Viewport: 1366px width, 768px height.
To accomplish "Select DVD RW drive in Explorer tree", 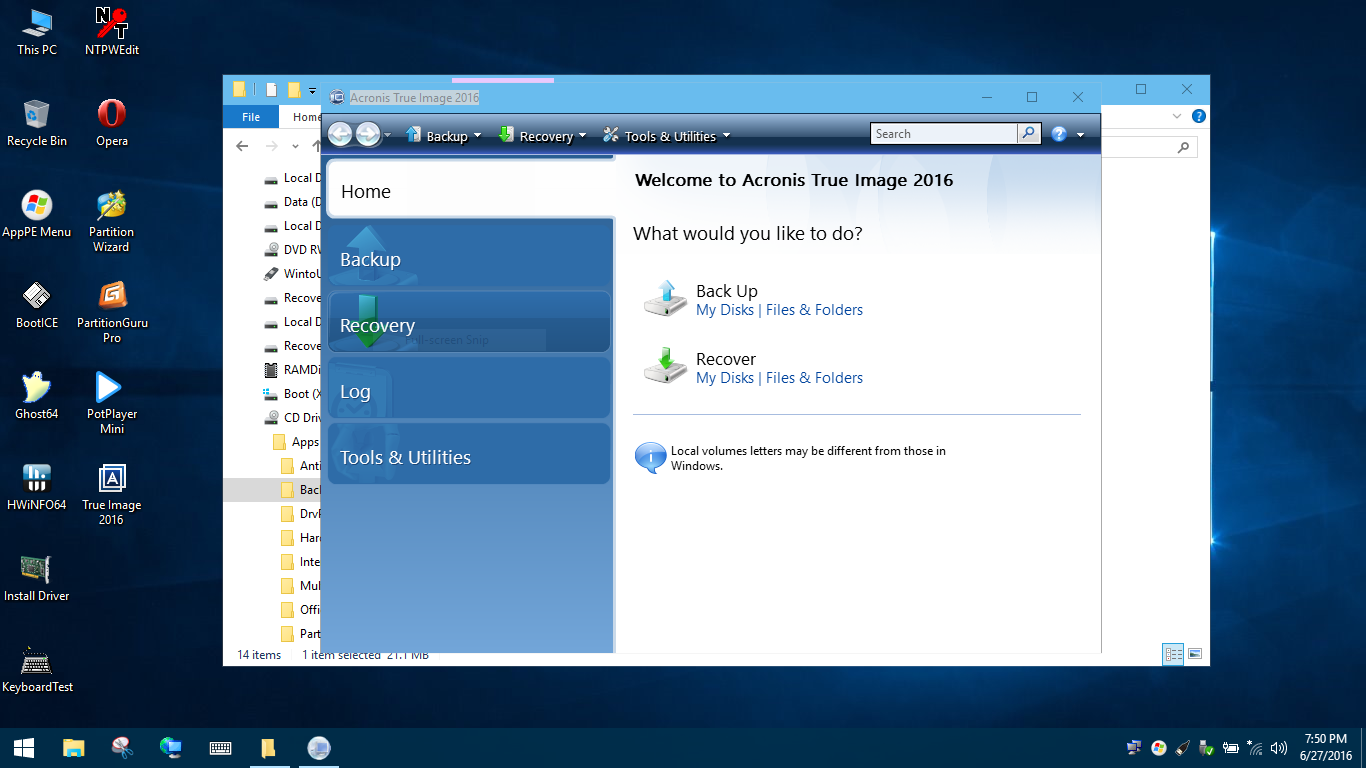I will point(292,250).
